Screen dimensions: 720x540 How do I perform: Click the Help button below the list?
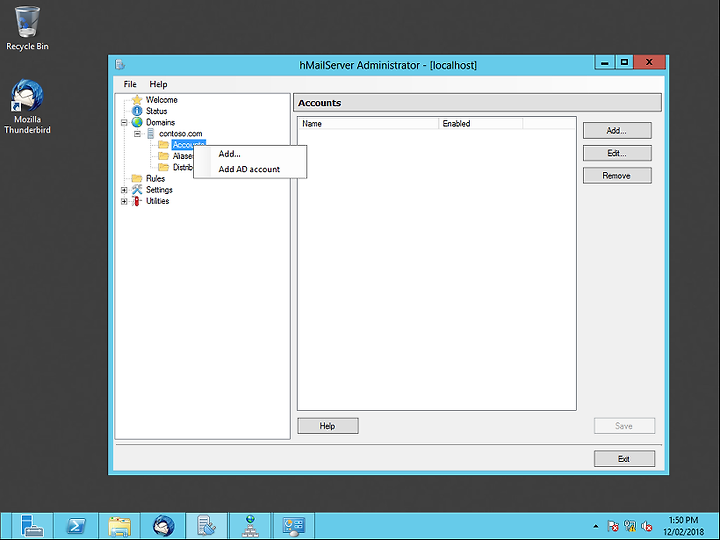[328, 426]
